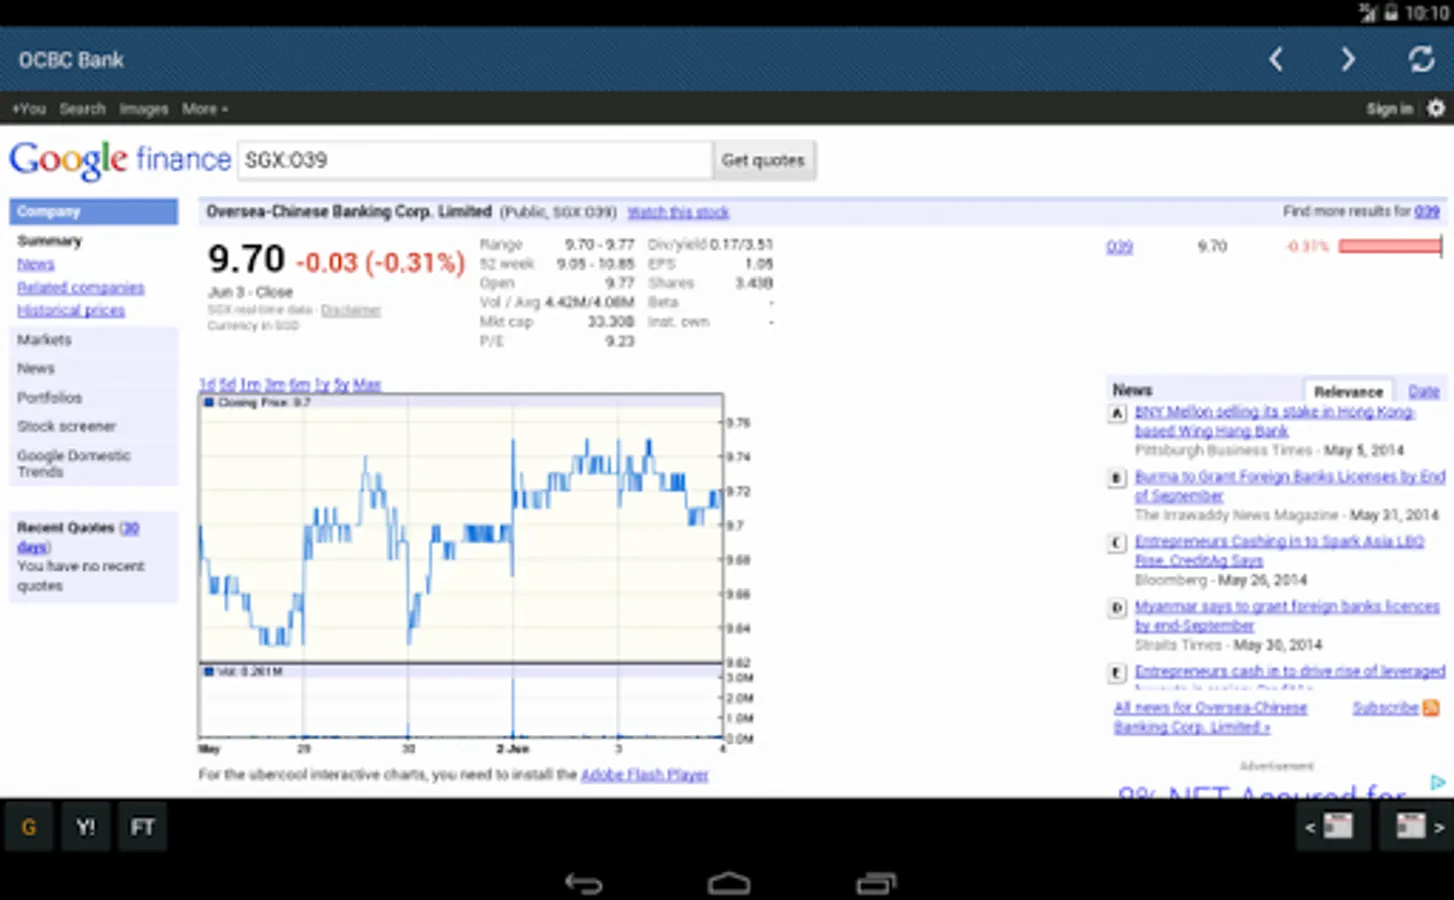Viewport: 1454px width, 900px height.
Task: Open Burma to Grant Foreign Banks article
Action: pos(1290,486)
